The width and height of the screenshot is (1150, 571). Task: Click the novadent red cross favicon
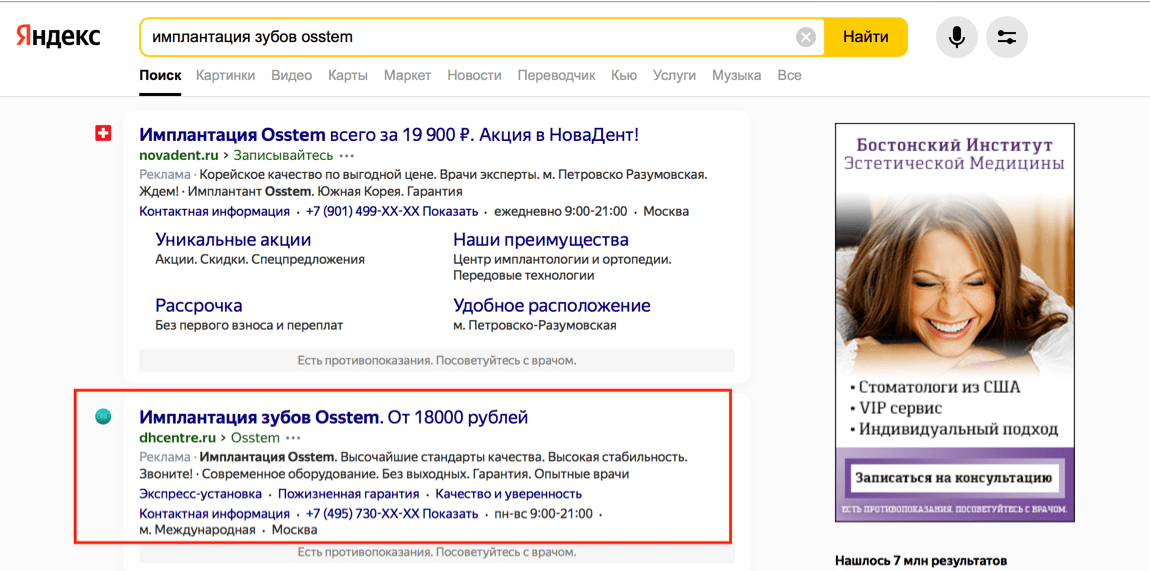pos(103,134)
